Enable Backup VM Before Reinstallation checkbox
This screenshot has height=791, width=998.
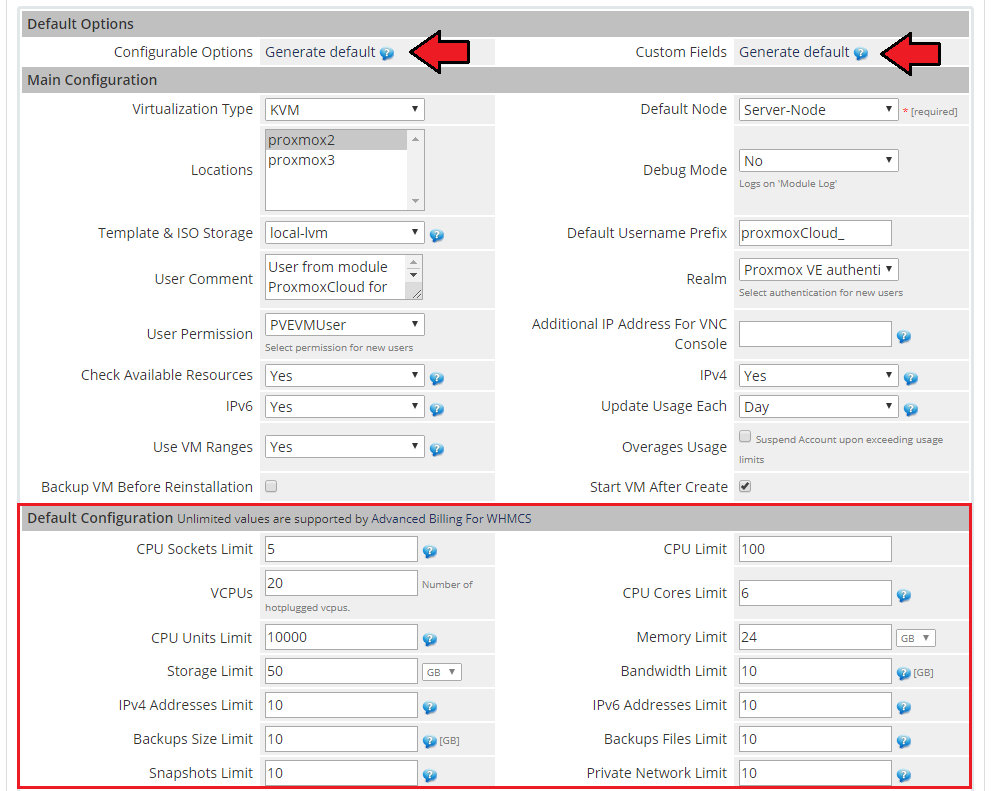[x=271, y=486]
